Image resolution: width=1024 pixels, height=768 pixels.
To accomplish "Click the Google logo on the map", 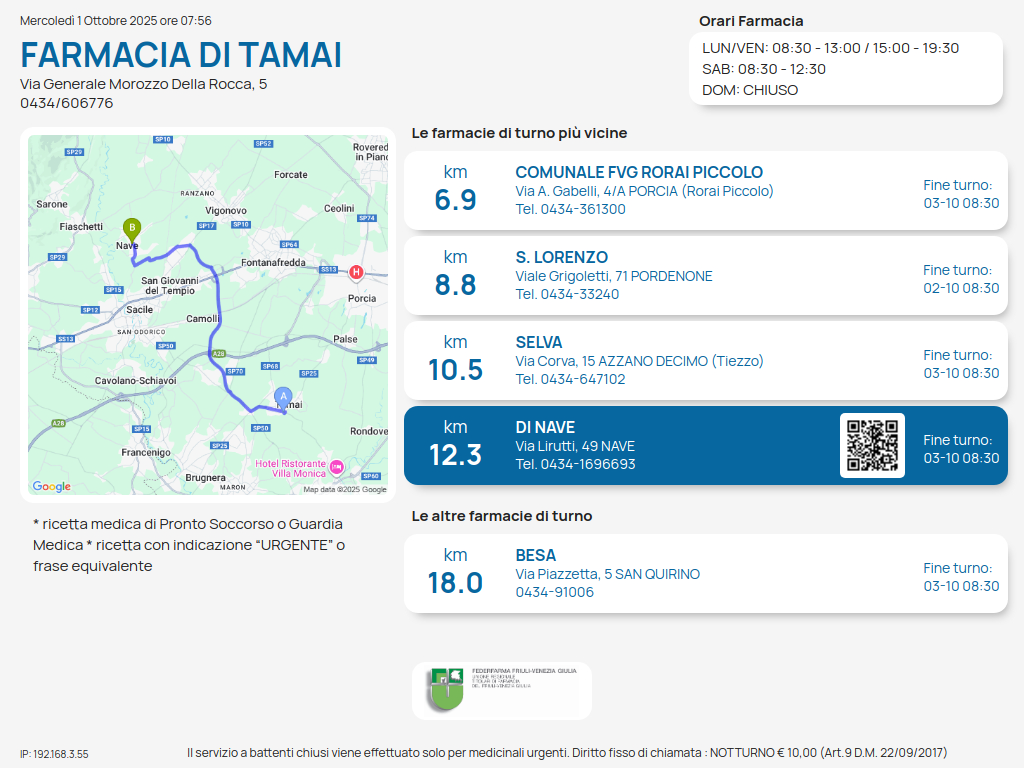I will (x=52, y=487).
